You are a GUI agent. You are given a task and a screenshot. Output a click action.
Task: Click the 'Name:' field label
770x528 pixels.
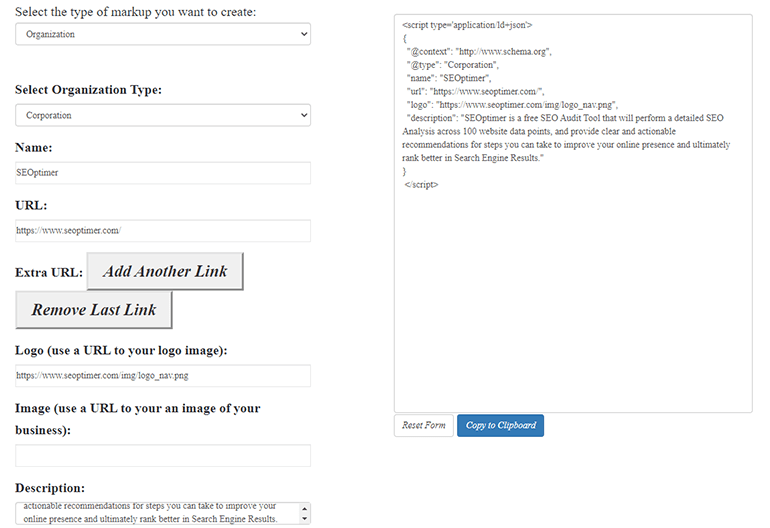click(x=33, y=148)
